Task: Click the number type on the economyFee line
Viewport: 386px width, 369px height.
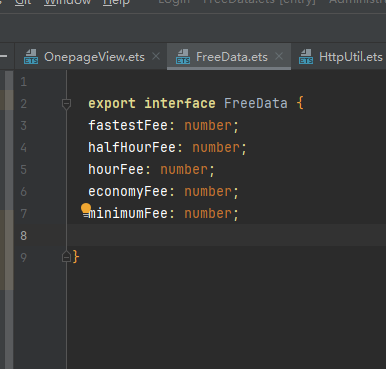Action: [208, 192]
